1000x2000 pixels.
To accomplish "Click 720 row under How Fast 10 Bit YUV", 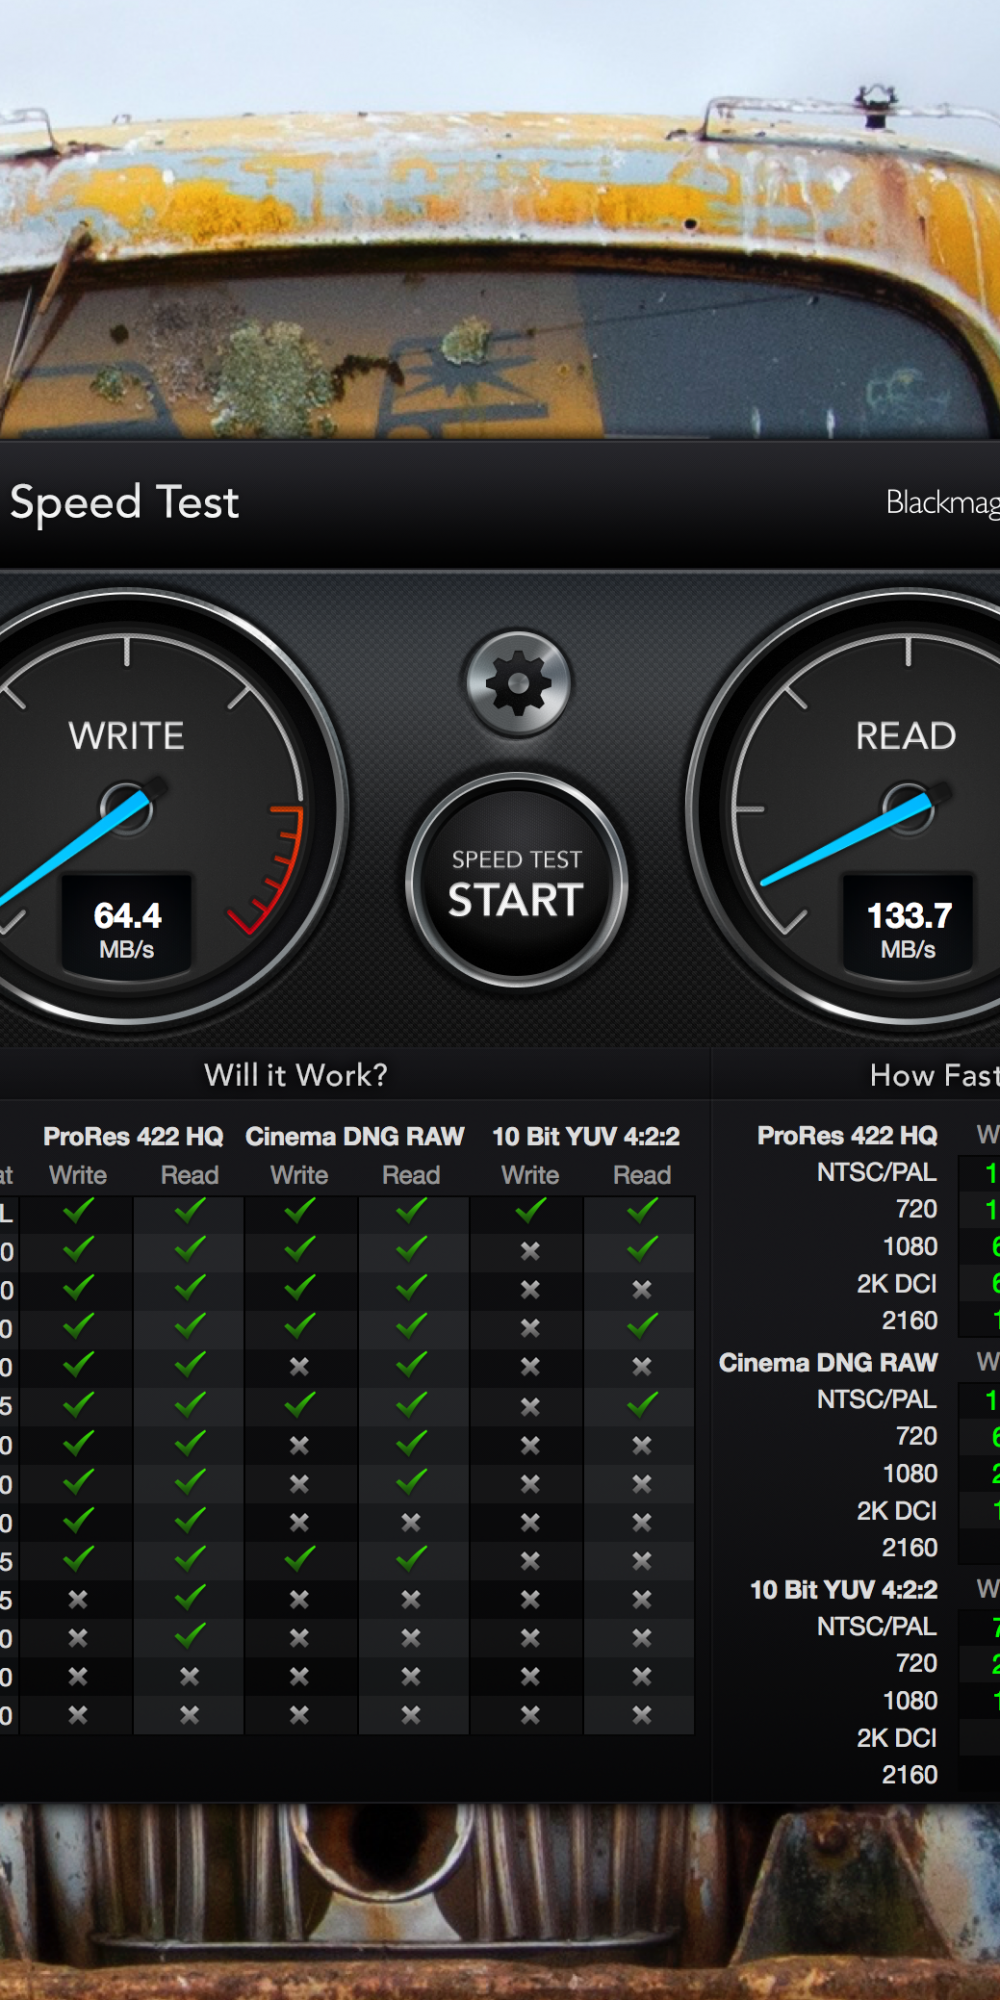I will [916, 1663].
